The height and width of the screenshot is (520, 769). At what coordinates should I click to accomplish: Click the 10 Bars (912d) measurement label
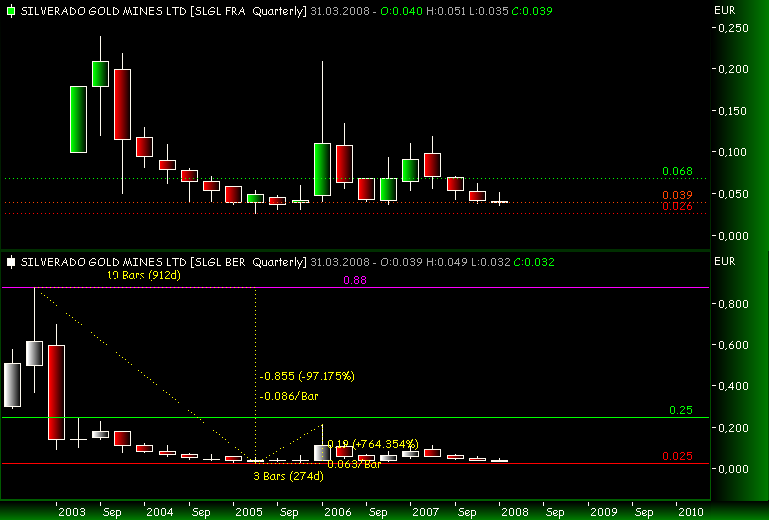pos(144,275)
